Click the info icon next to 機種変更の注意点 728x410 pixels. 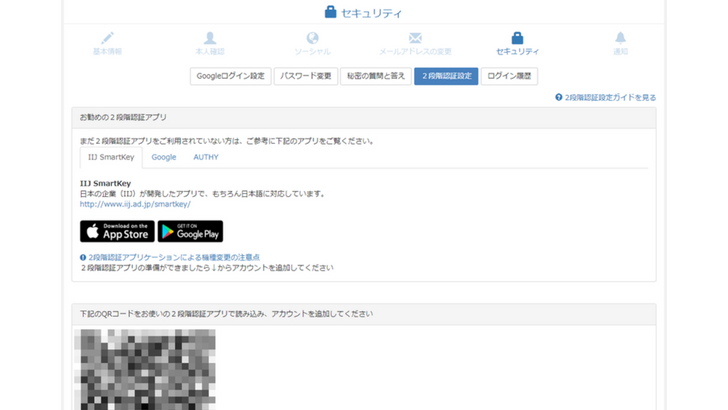[x=83, y=257]
